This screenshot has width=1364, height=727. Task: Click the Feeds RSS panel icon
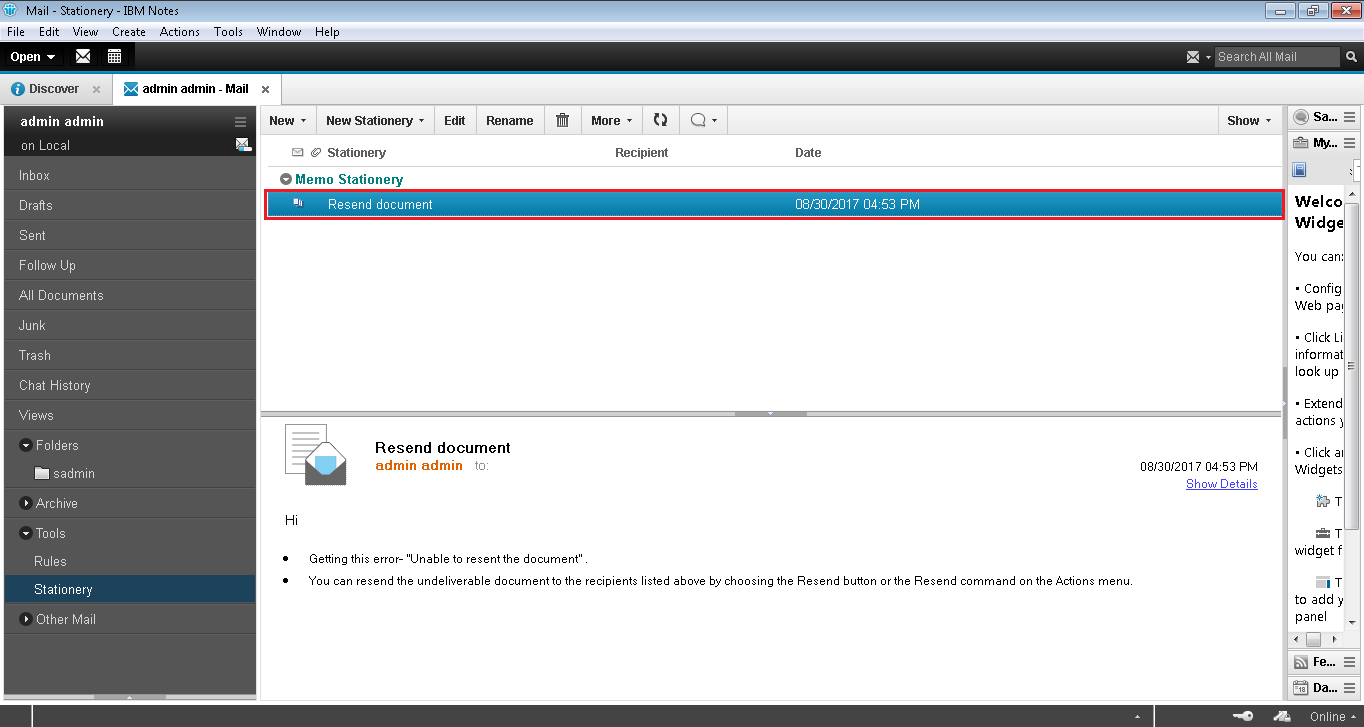pos(1301,662)
